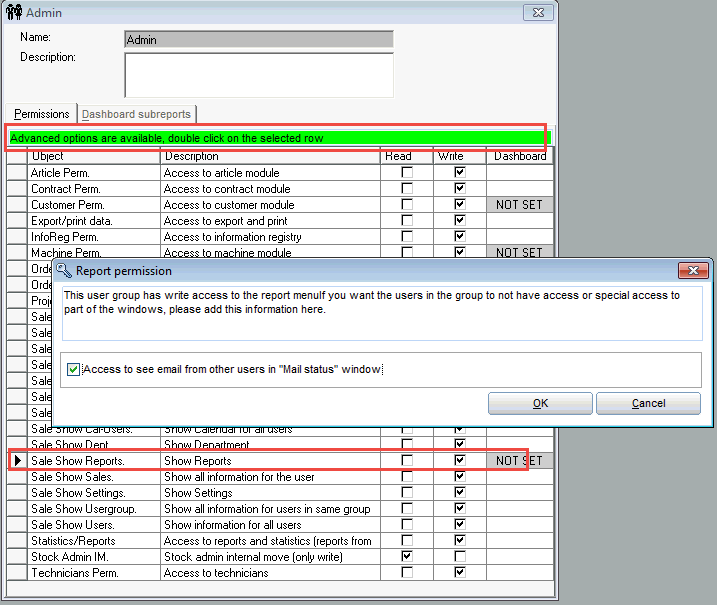Image resolution: width=717 pixels, height=605 pixels.
Task: Click the Name input field
Action: pos(258,40)
